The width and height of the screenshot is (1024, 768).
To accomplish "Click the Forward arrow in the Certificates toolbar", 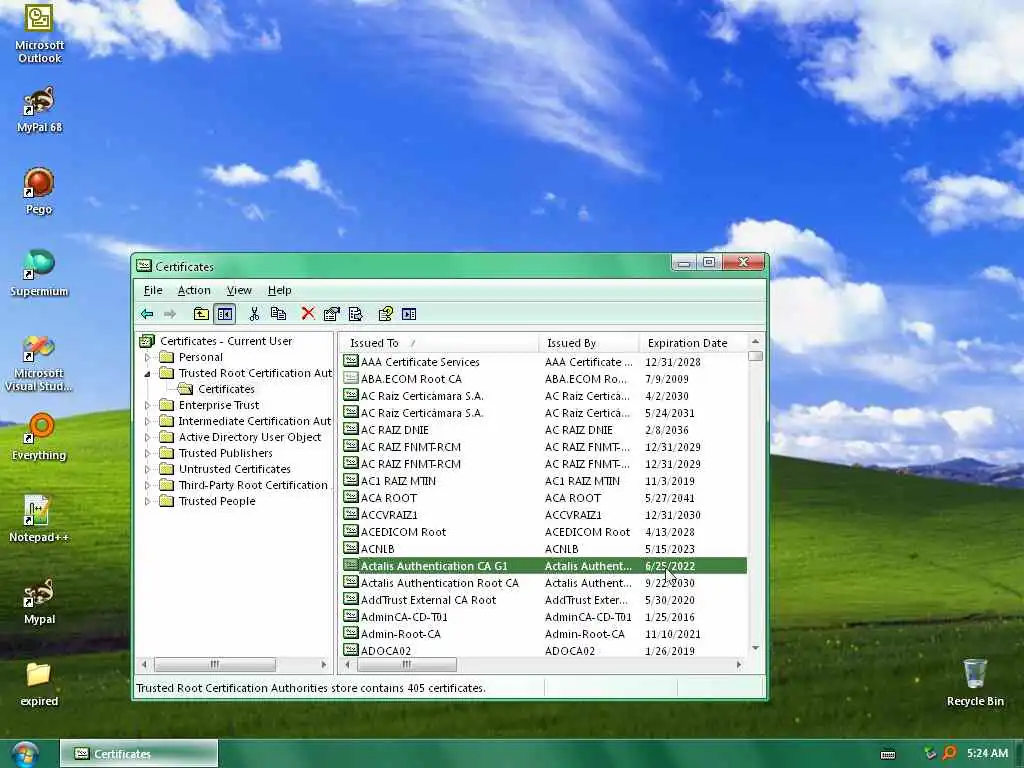I will point(170,314).
